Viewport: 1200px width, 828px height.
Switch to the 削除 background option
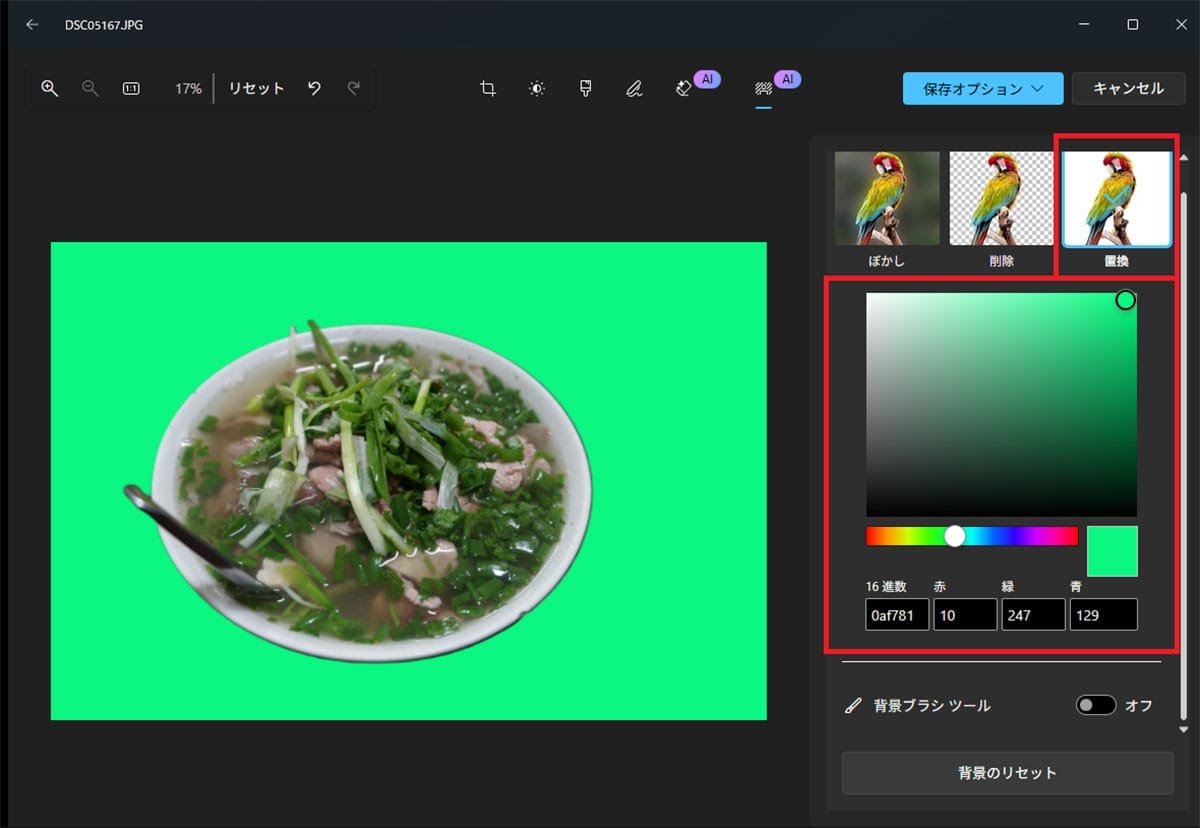coord(1001,200)
